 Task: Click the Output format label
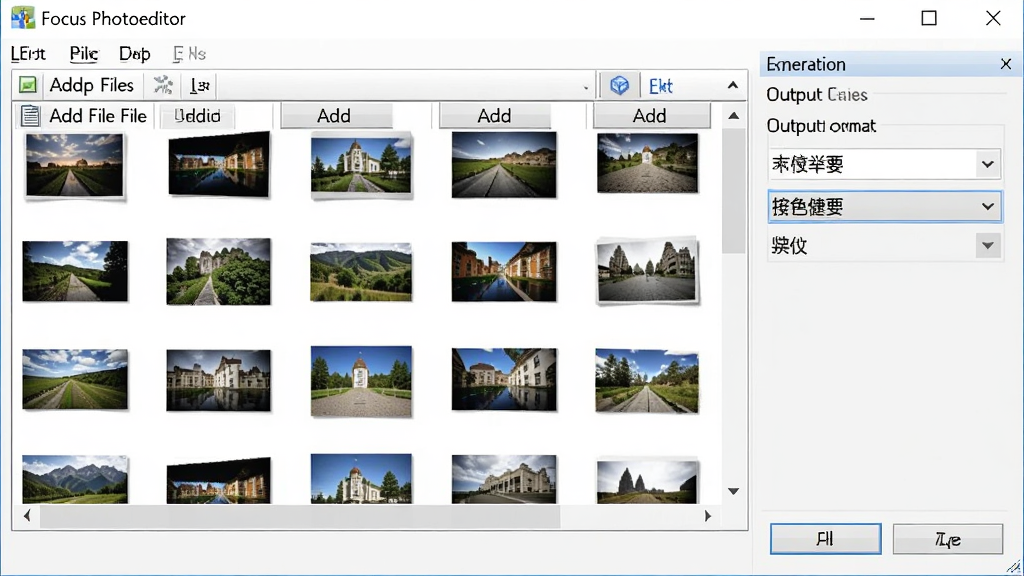821,126
